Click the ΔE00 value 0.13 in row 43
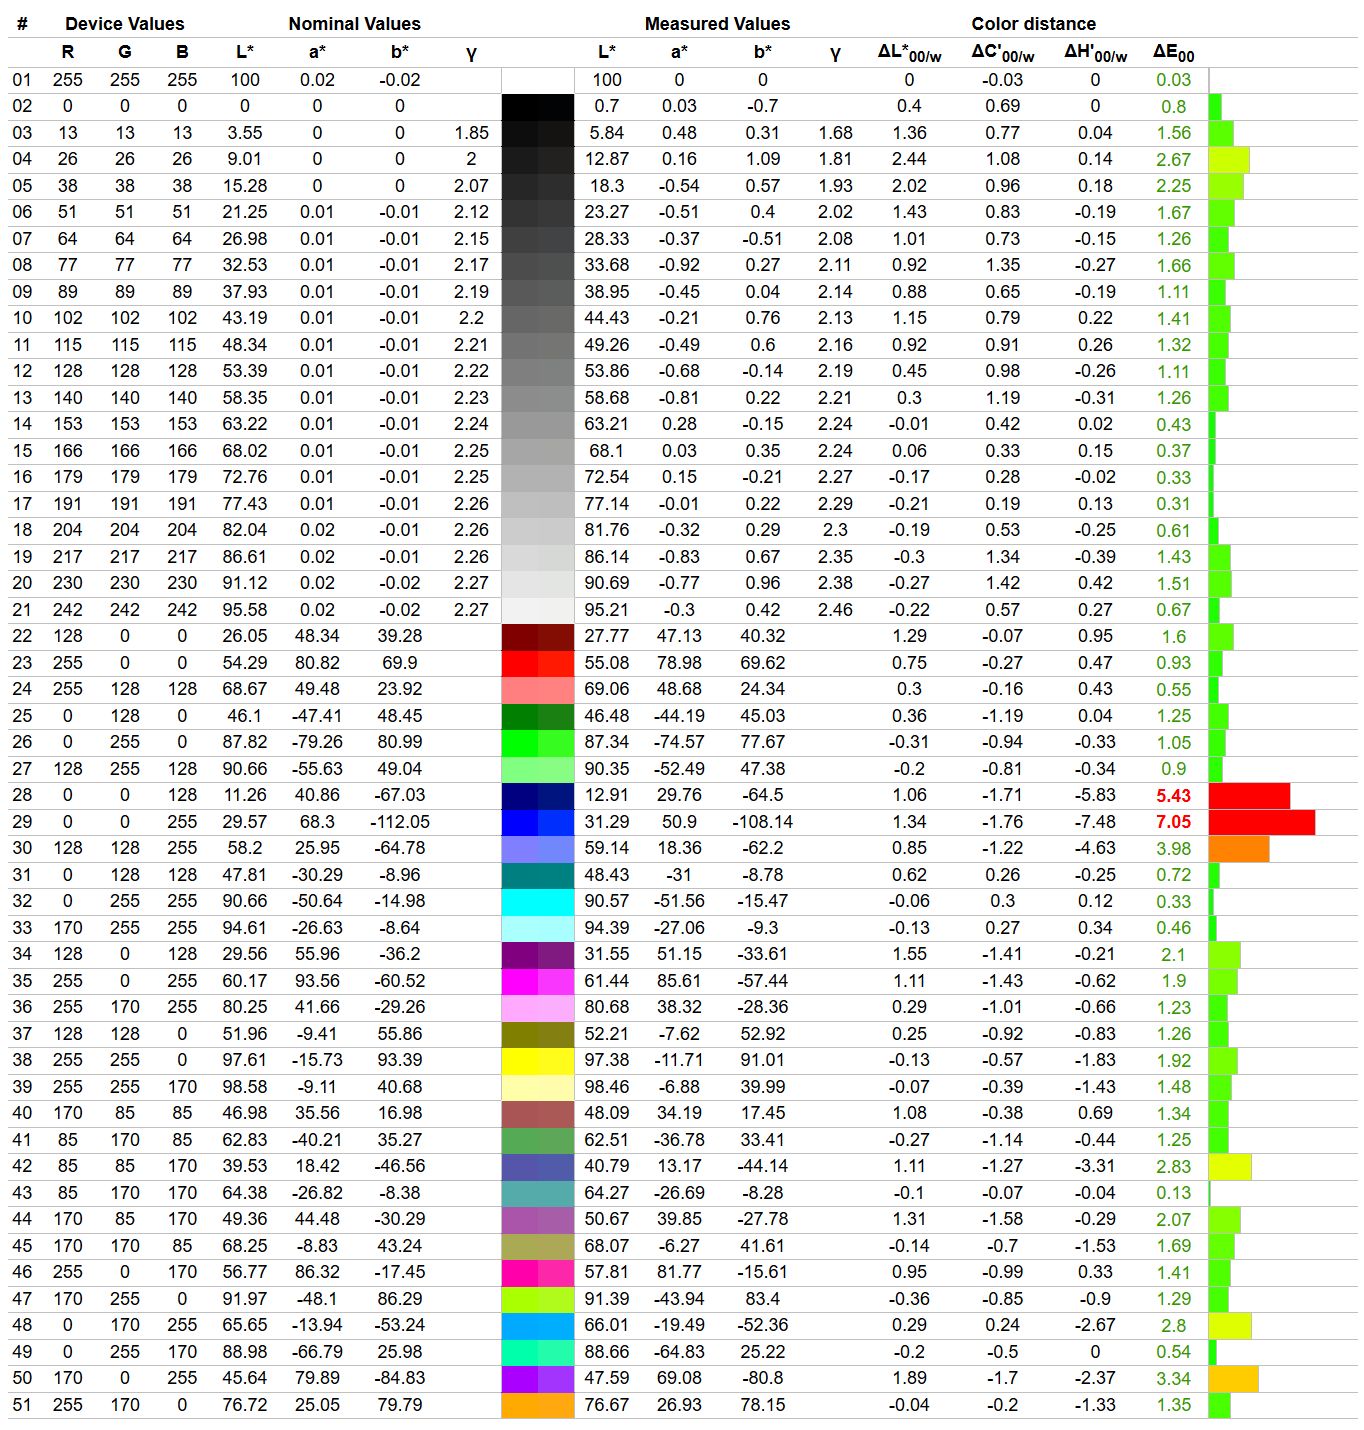 pos(1173,1193)
